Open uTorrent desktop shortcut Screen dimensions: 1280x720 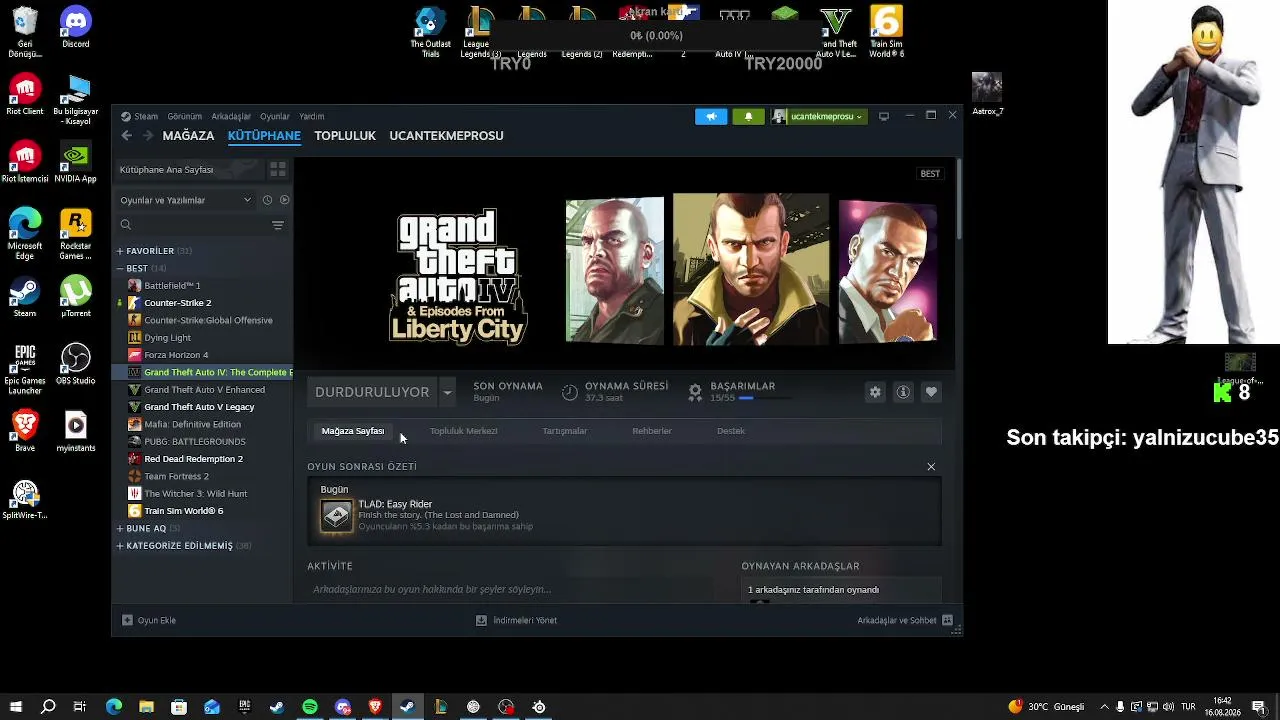click(x=76, y=296)
